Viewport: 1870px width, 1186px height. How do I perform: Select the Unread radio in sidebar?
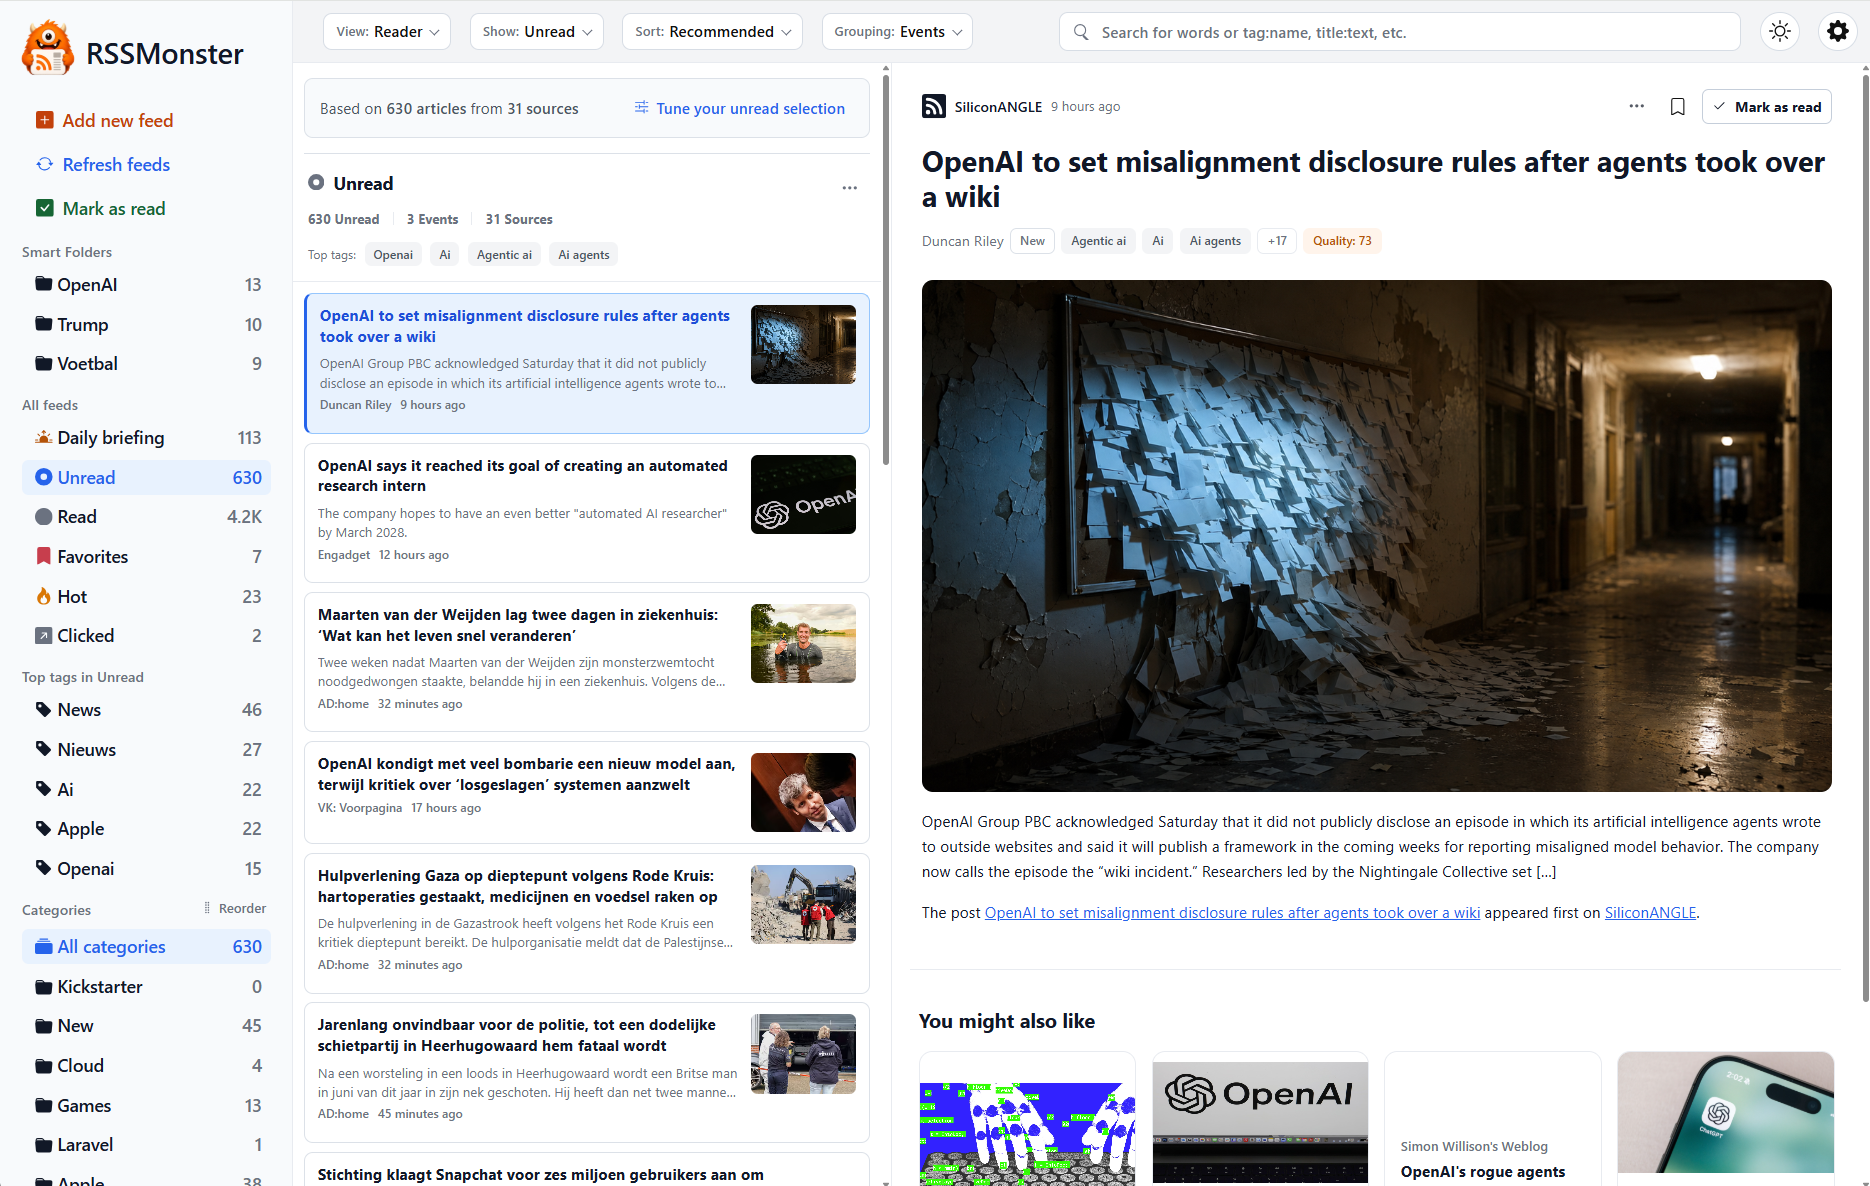(x=44, y=478)
